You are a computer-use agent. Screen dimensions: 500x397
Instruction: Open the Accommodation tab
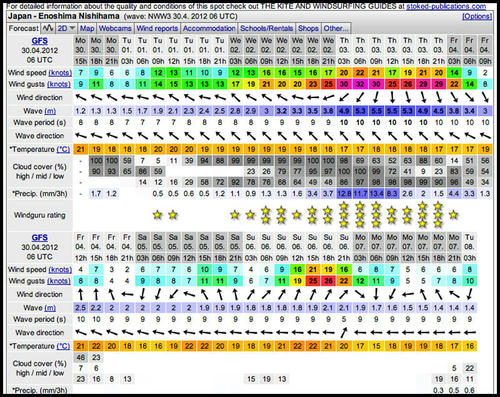[x=209, y=28]
